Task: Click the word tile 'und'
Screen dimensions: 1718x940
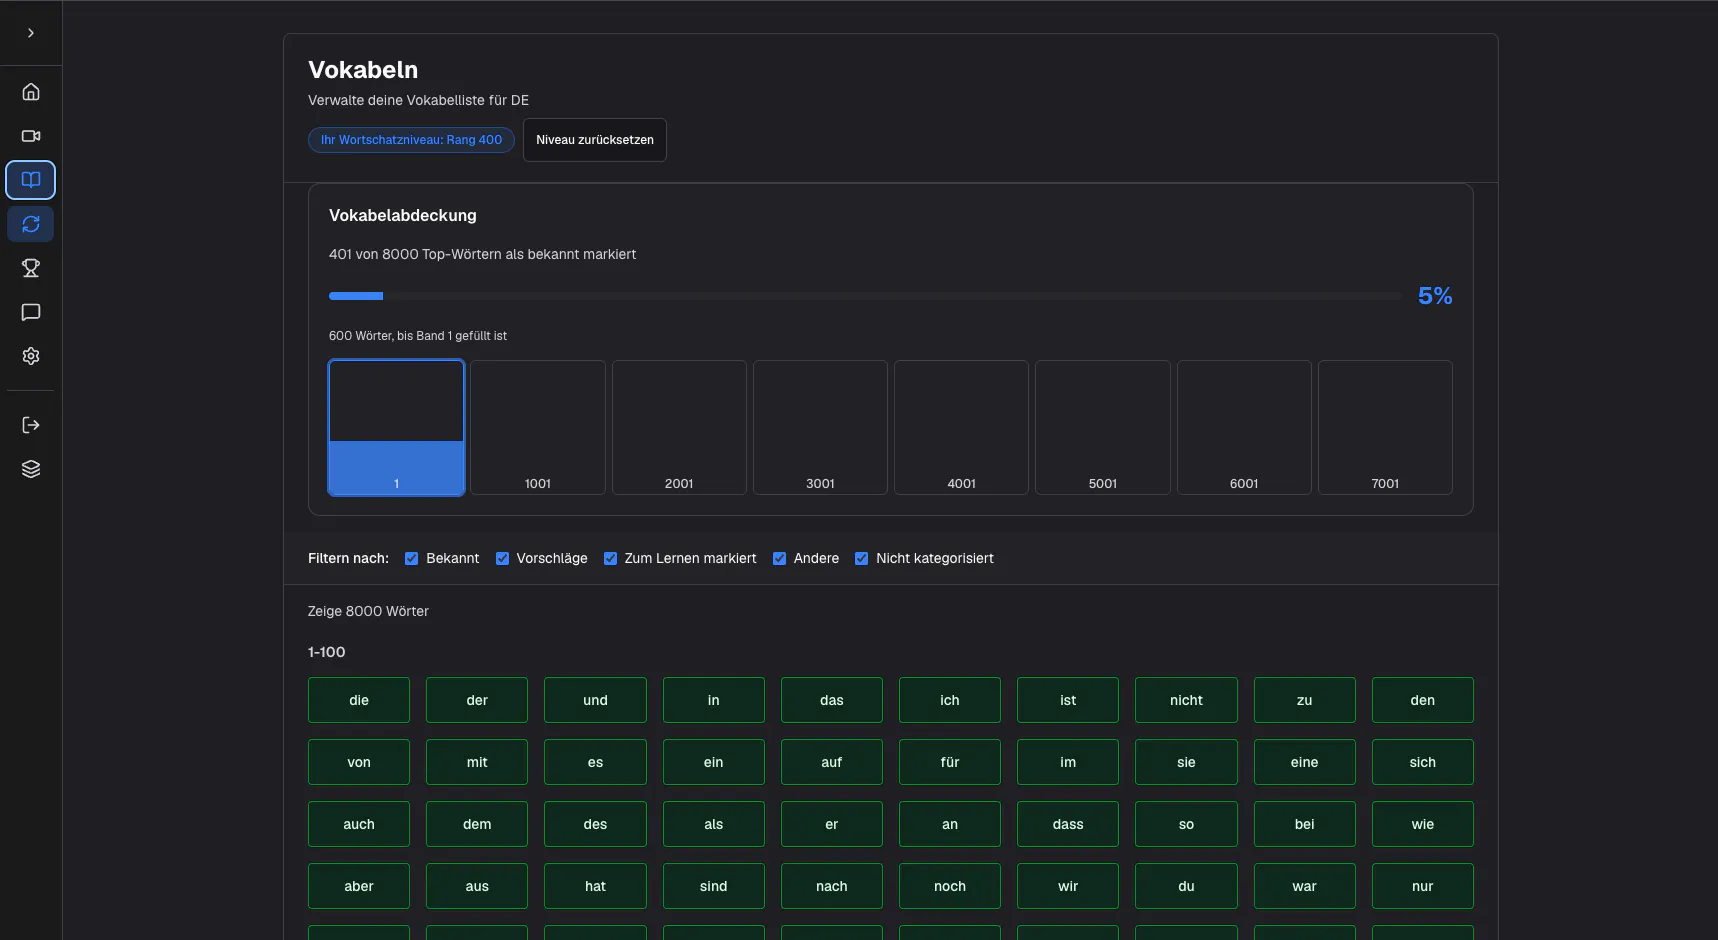Action: coord(595,700)
